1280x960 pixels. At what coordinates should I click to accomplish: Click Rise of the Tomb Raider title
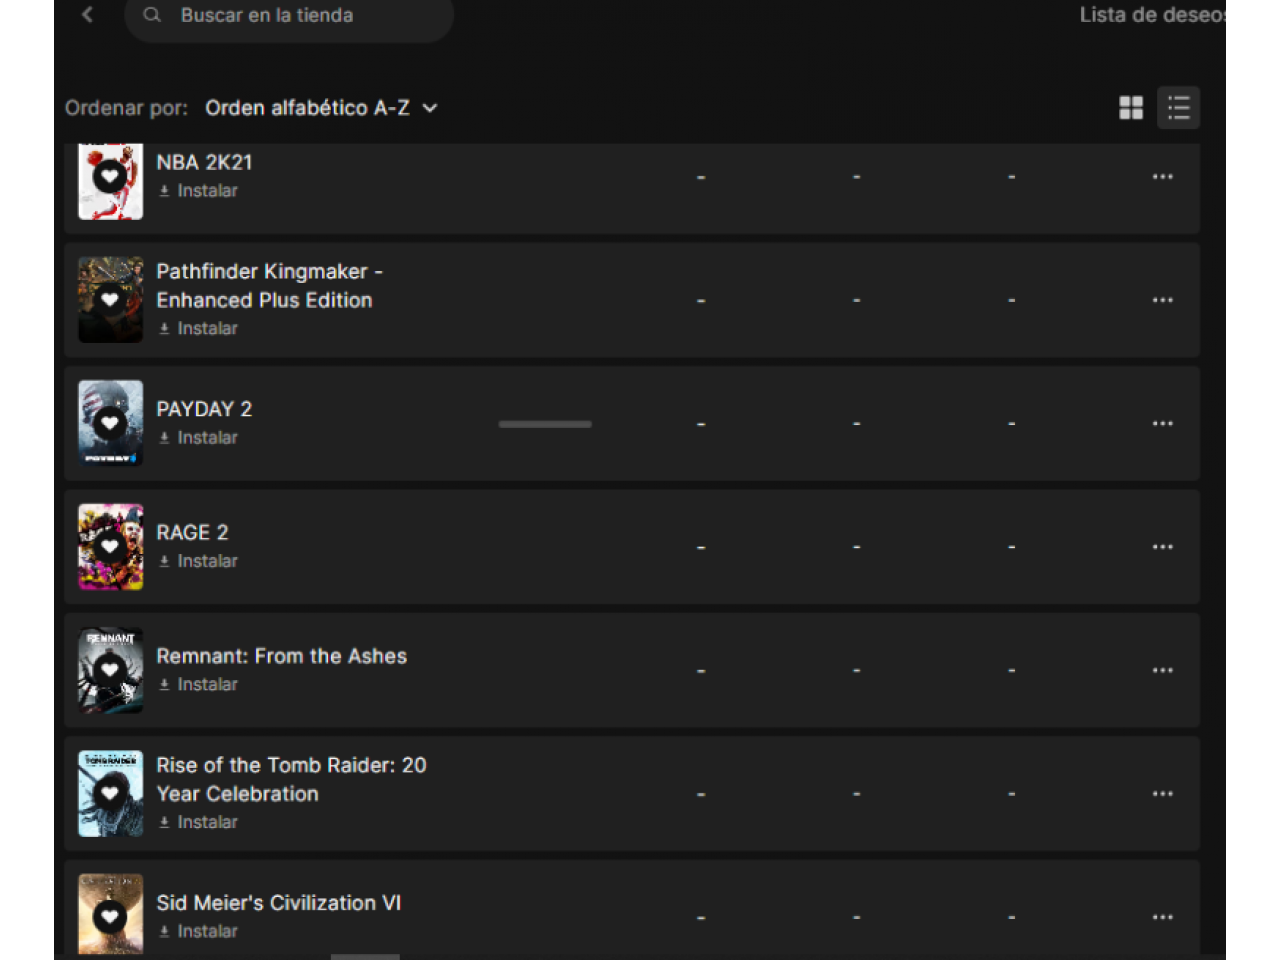[291, 780]
